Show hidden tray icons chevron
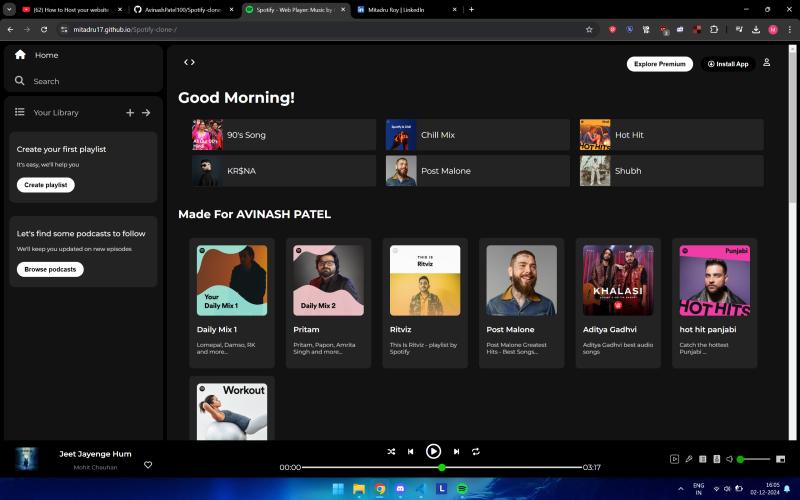800x500 pixels. tap(680, 489)
